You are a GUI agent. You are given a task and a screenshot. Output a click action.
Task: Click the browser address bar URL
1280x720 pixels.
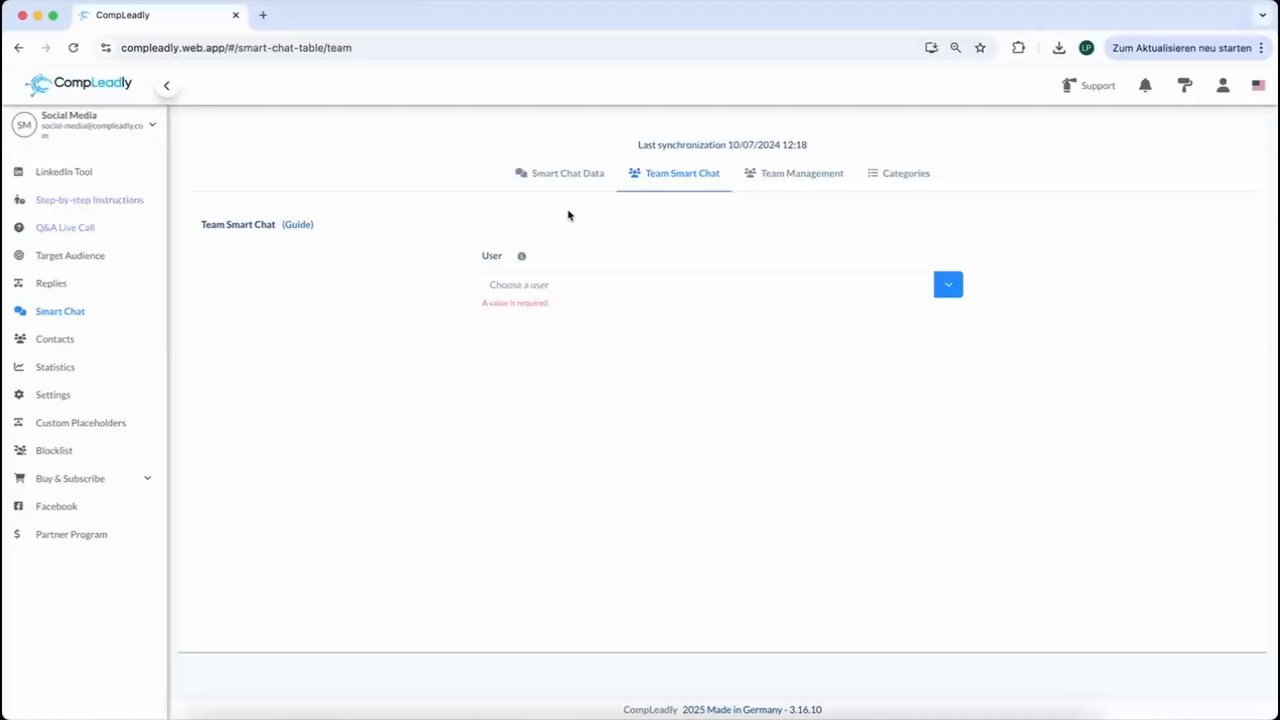236,48
